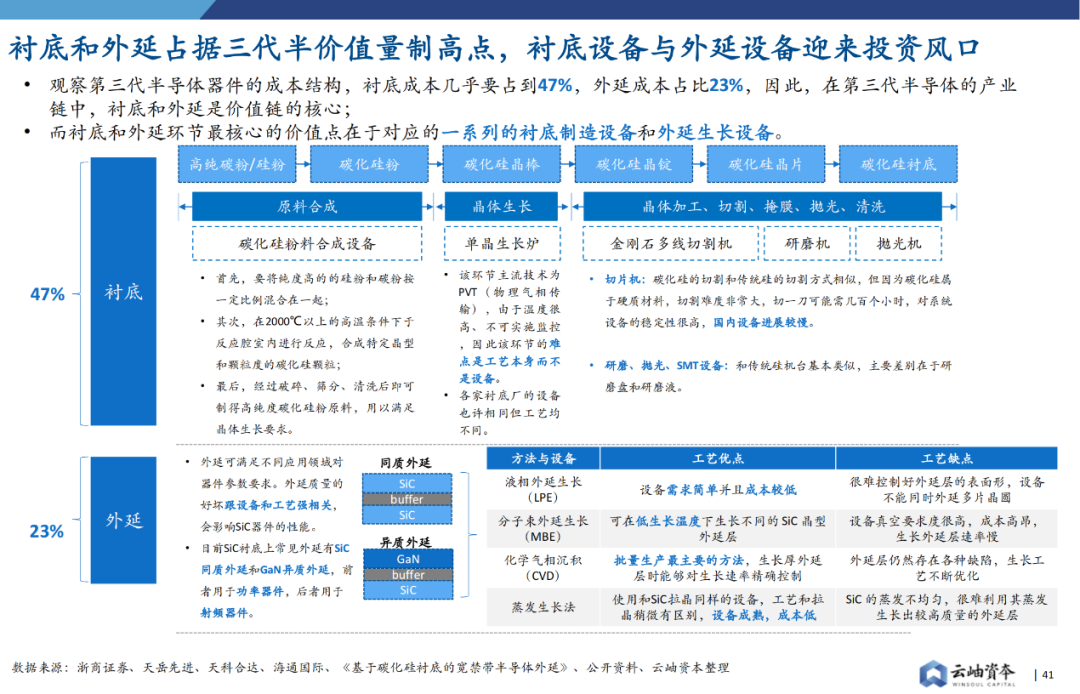Screen dimensions: 1080x694
Task: Click the 碳化硅晶棒 flow box
Action: click(501, 164)
